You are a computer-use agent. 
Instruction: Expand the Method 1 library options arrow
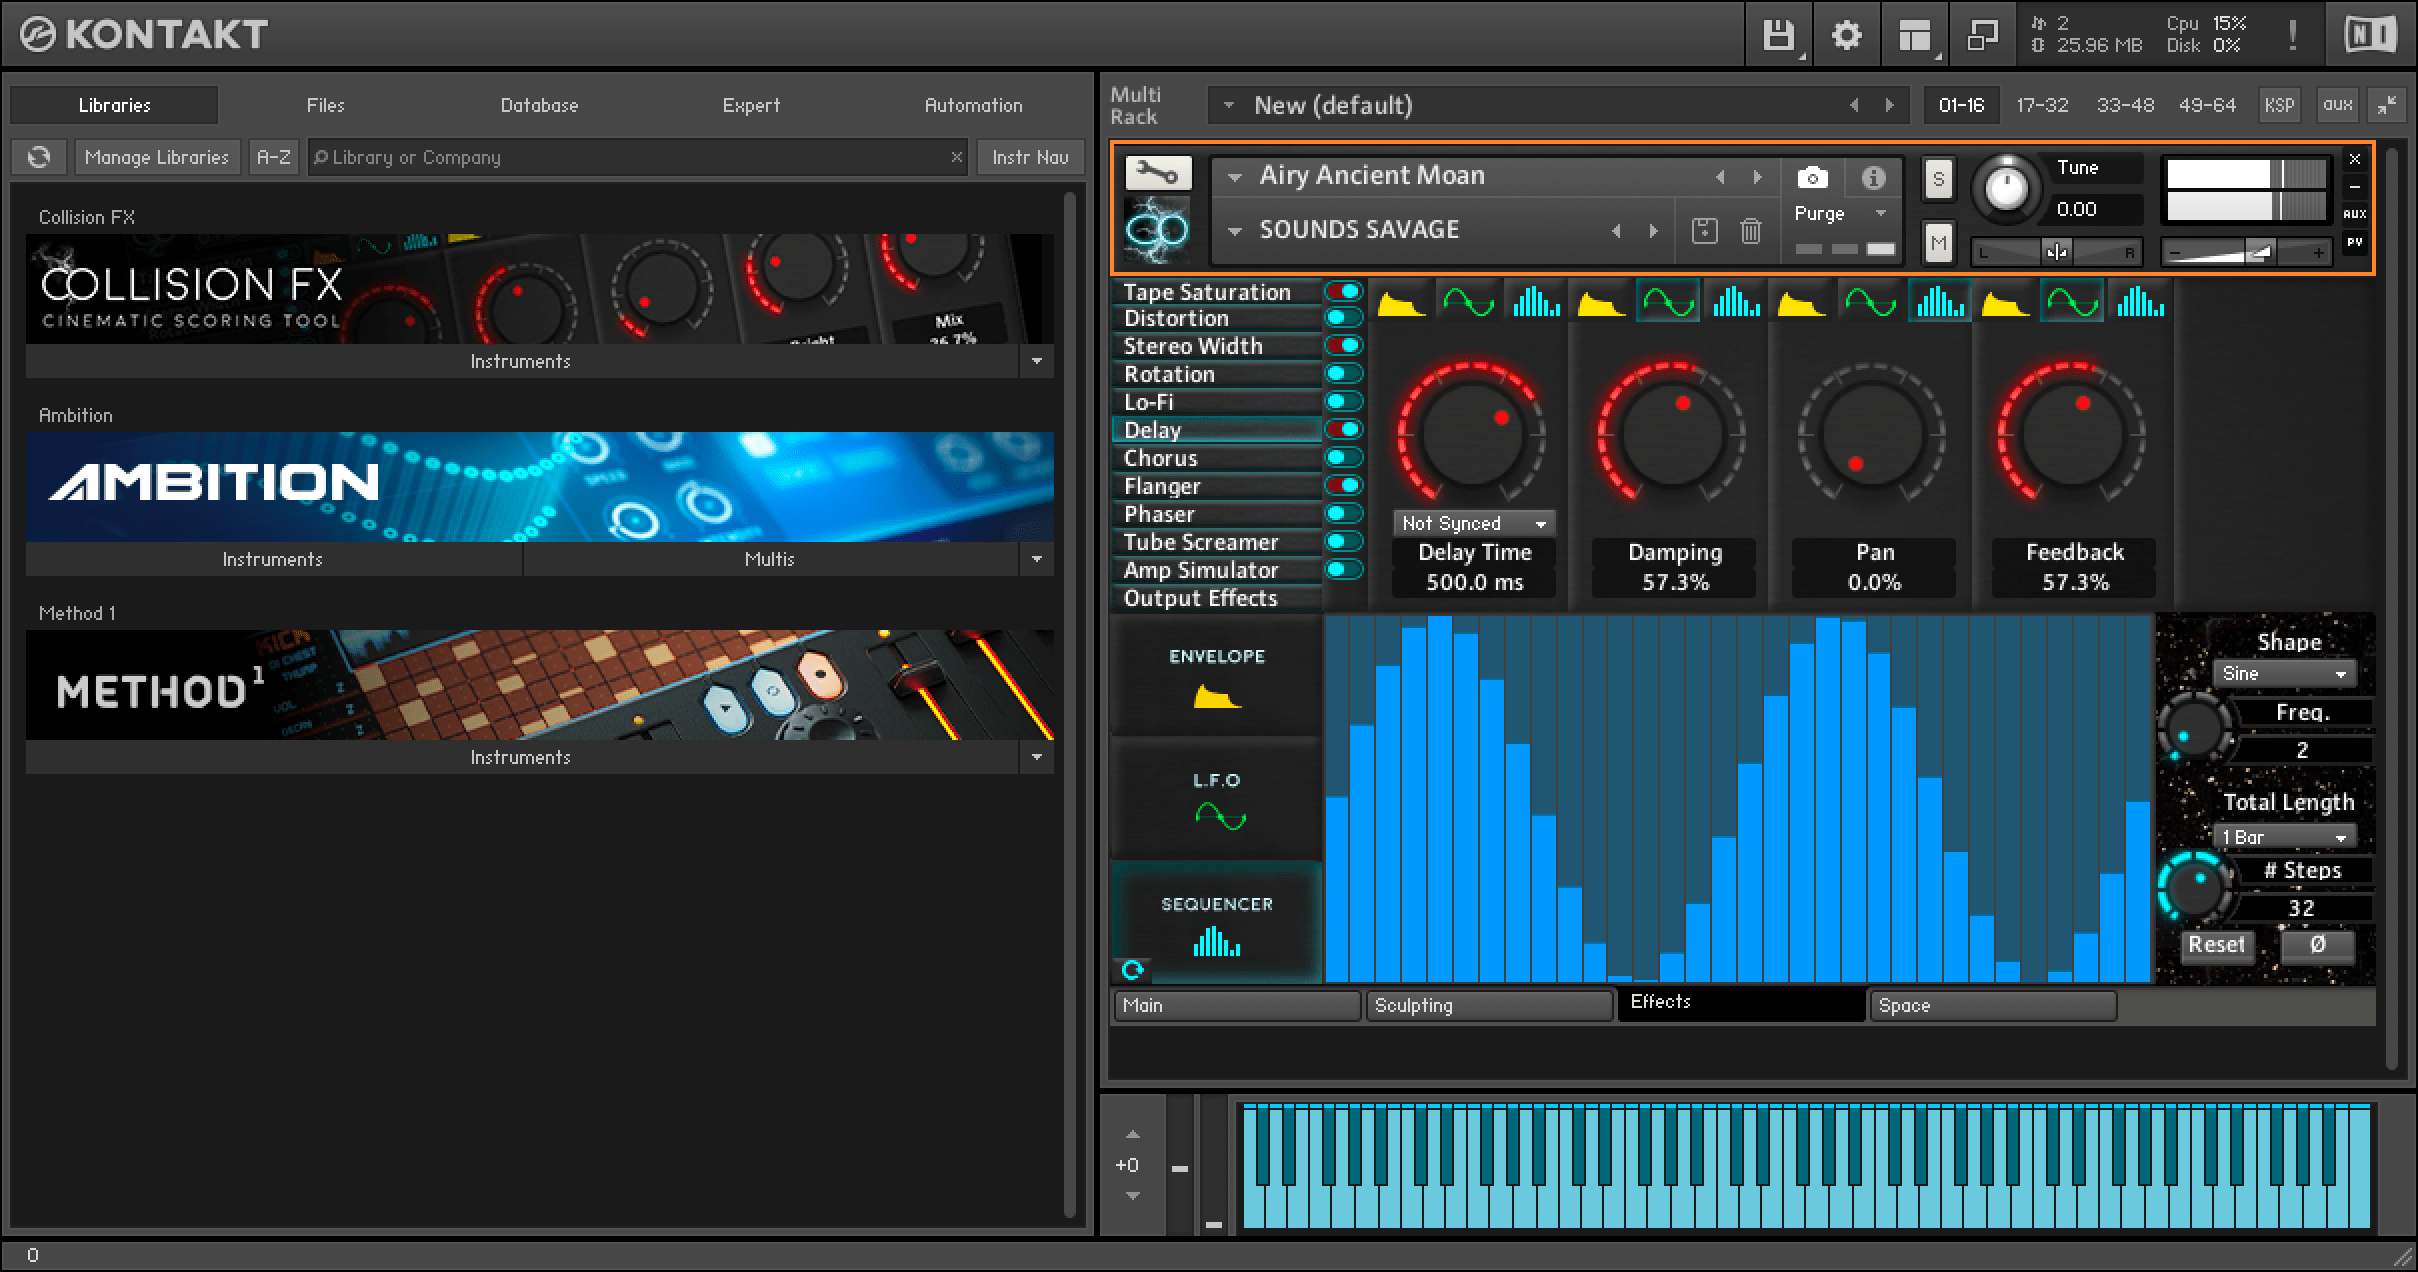[x=1036, y=757]
